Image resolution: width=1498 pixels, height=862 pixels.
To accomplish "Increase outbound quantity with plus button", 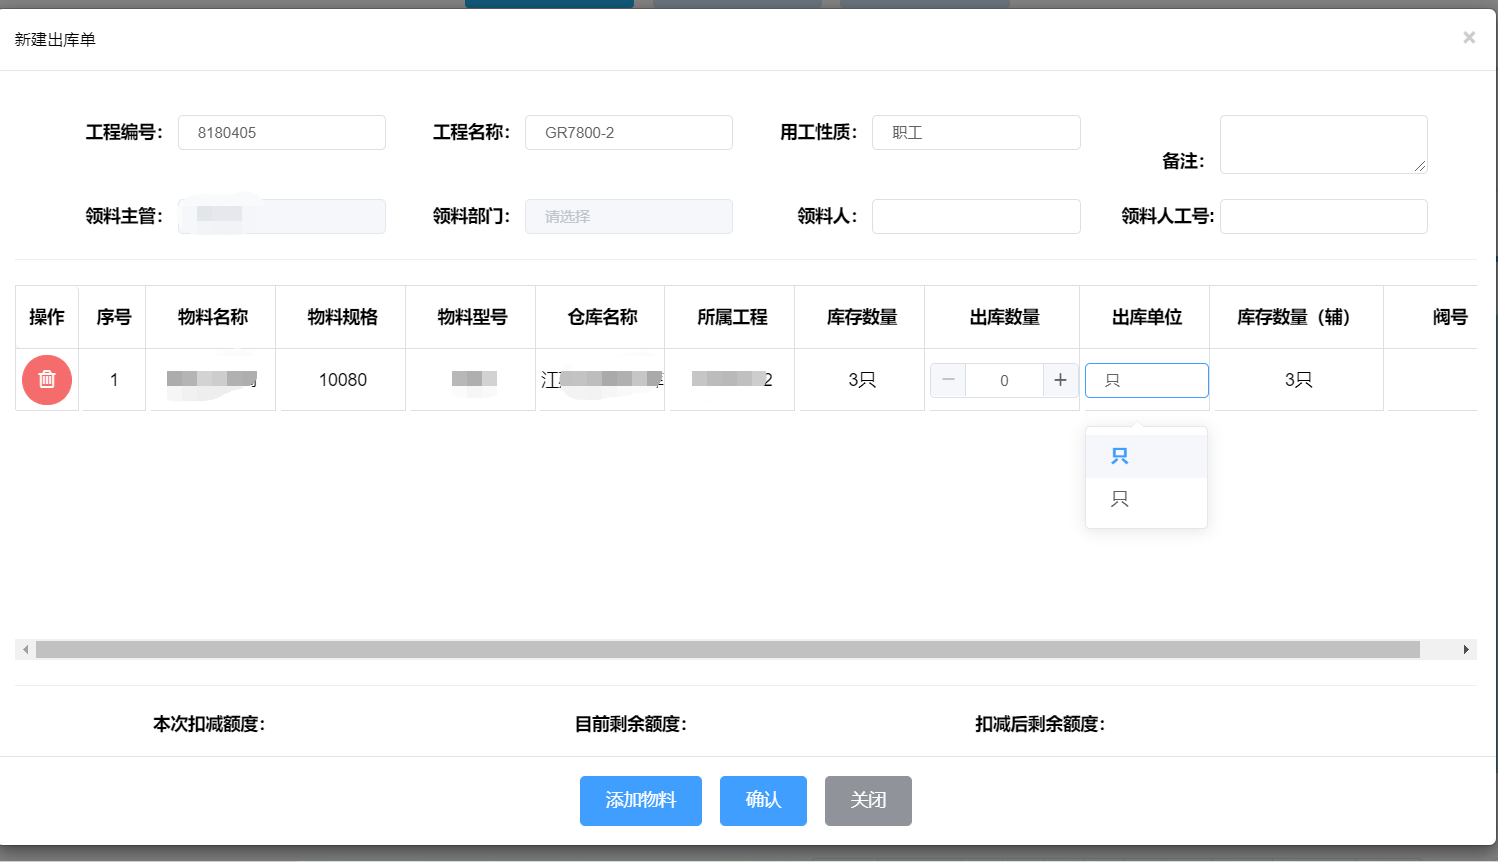I will tap(1060, 380).
